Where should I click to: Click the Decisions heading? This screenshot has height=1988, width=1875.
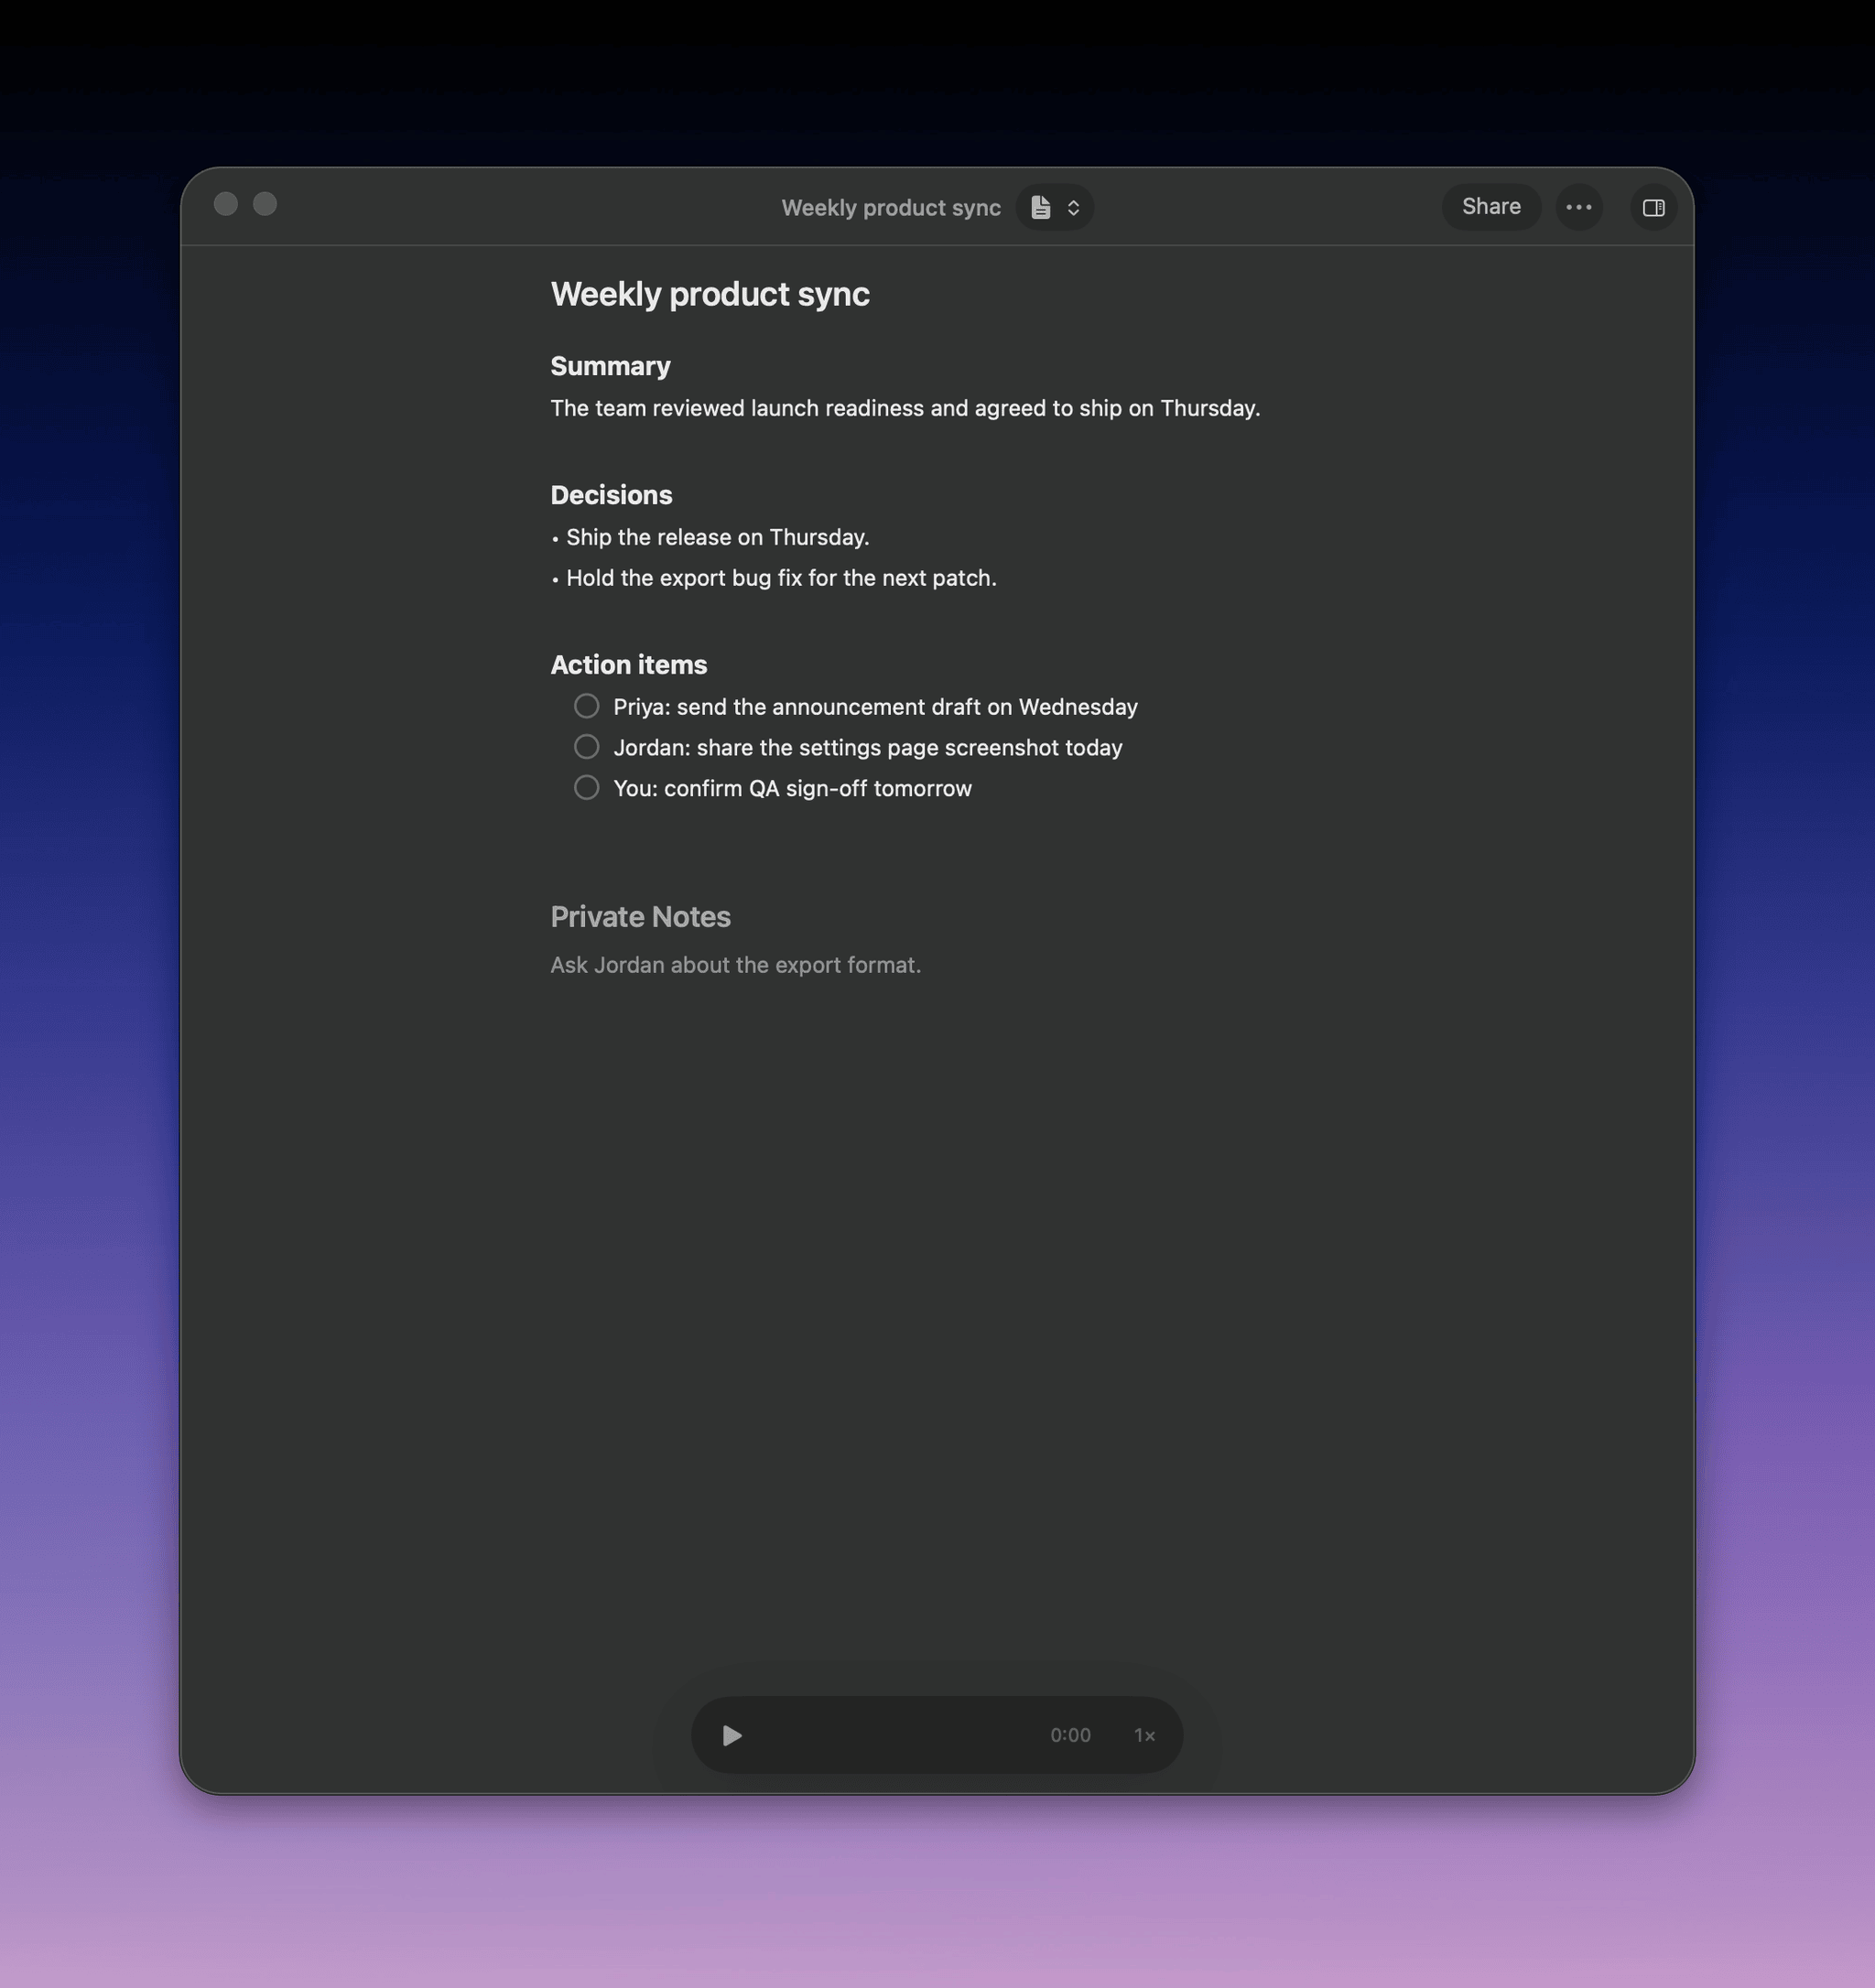(x=611, y=495)
